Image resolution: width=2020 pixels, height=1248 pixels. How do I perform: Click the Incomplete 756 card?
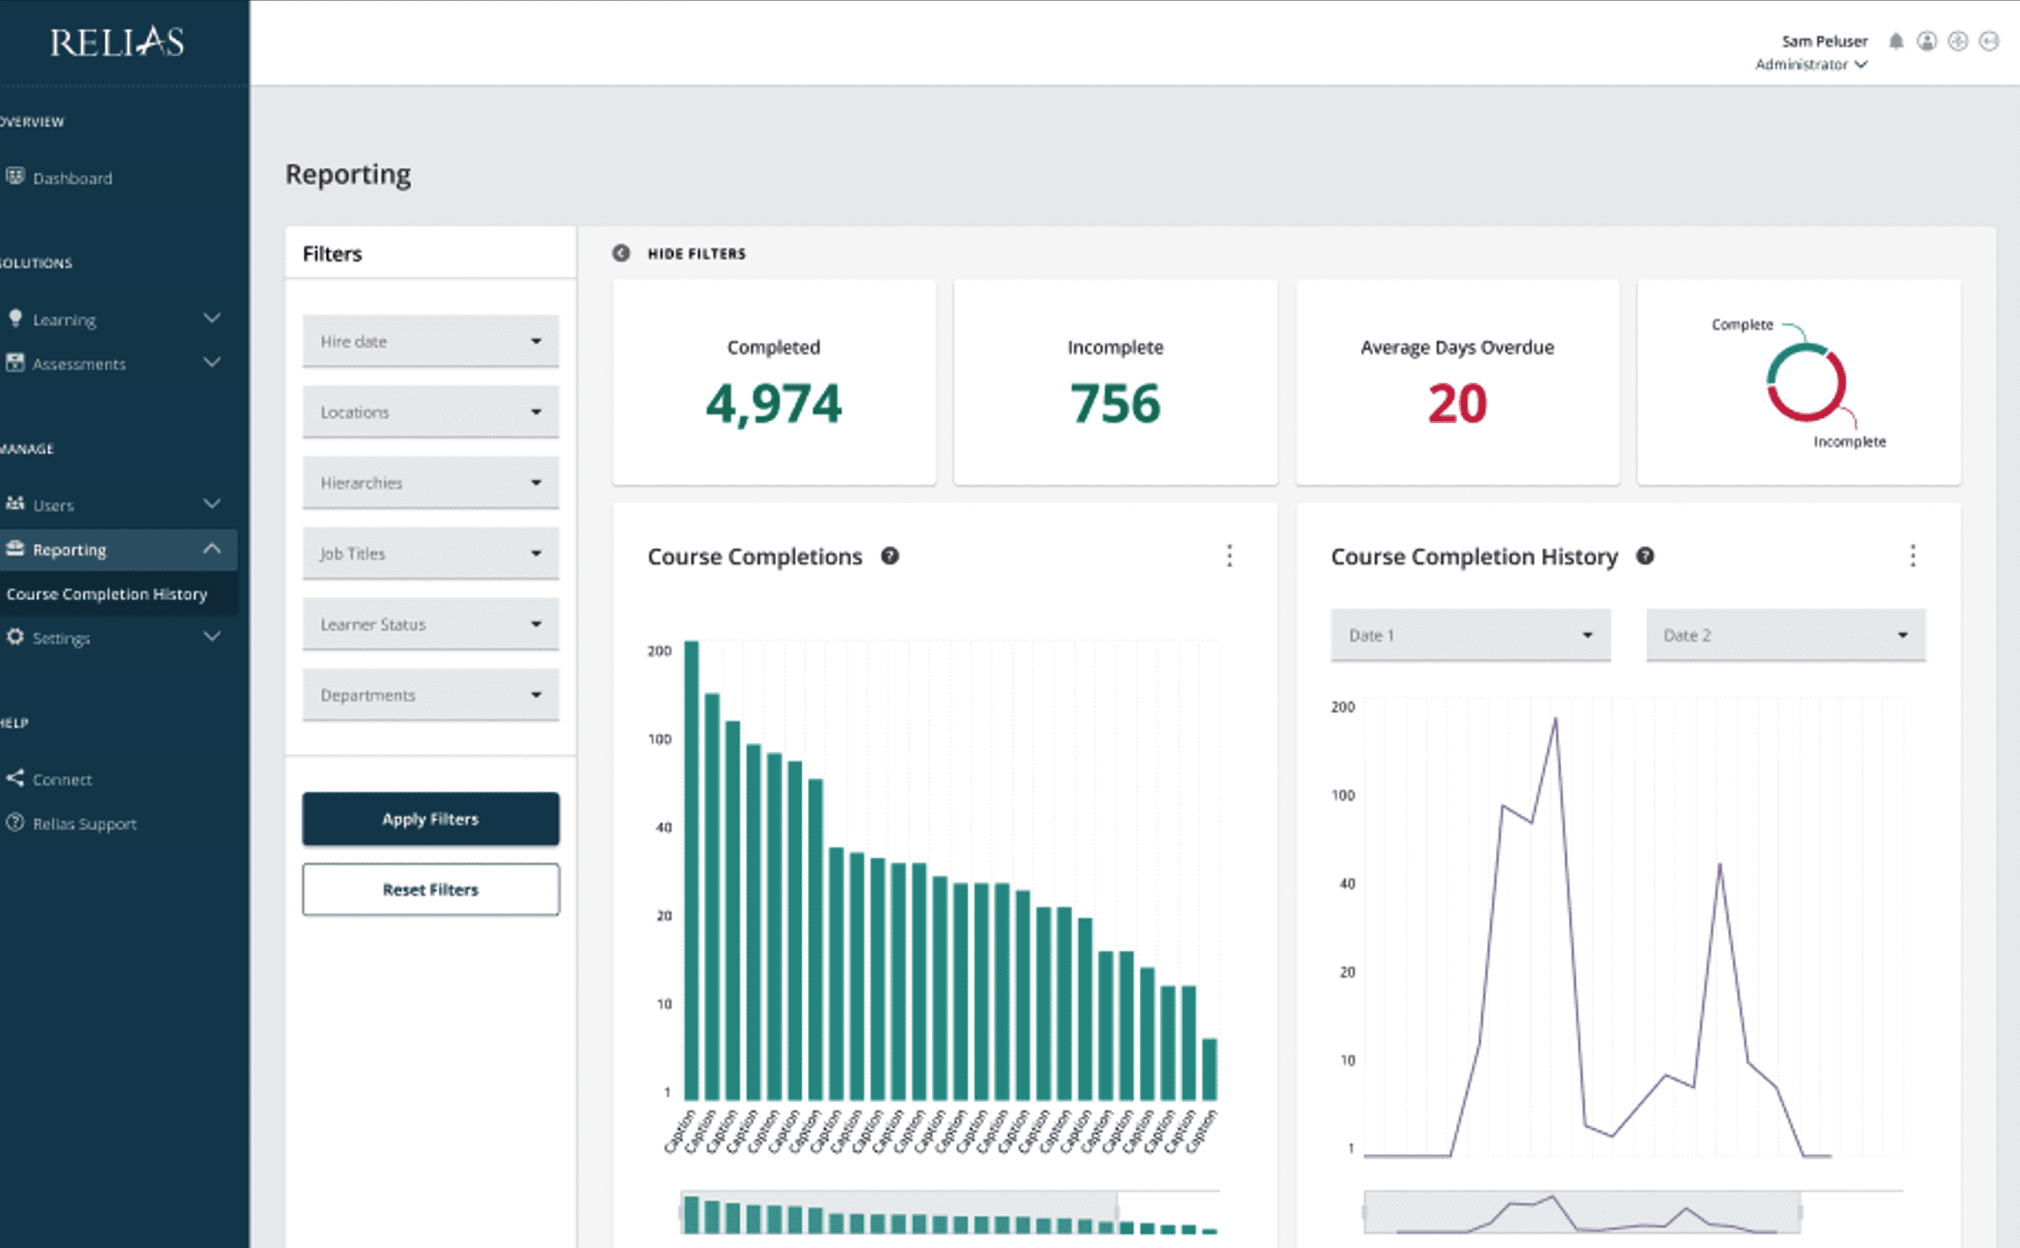pos(1115,383)
